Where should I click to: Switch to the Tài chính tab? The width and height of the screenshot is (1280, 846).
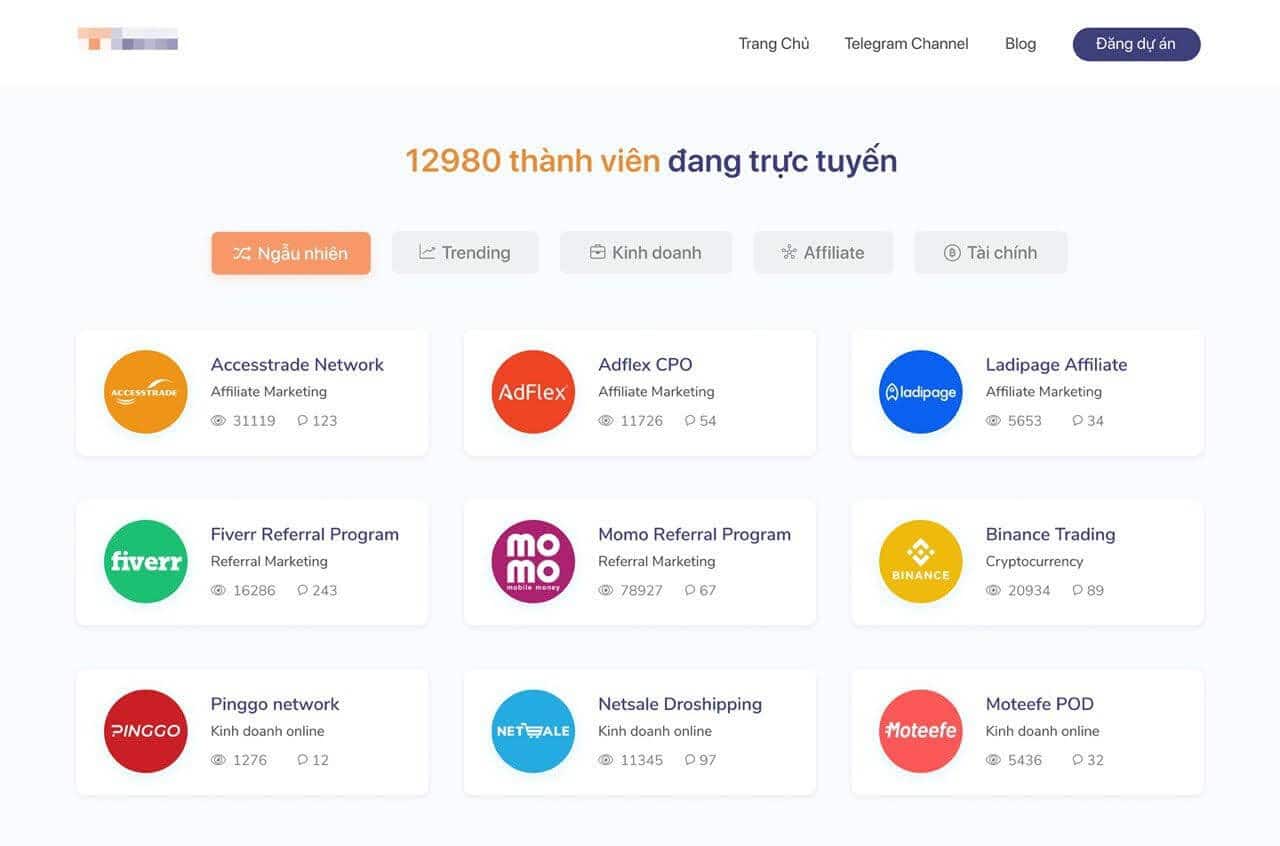click(991, 253)
